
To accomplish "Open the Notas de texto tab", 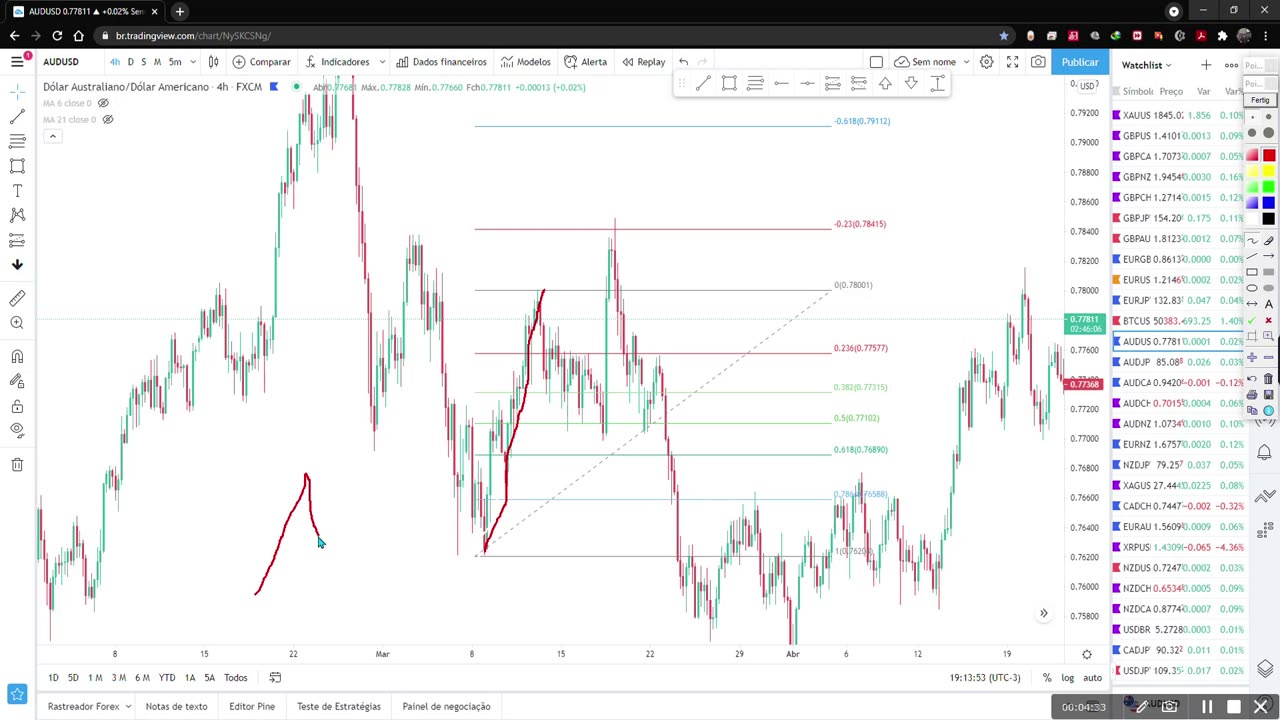I will tap(176, 707).
